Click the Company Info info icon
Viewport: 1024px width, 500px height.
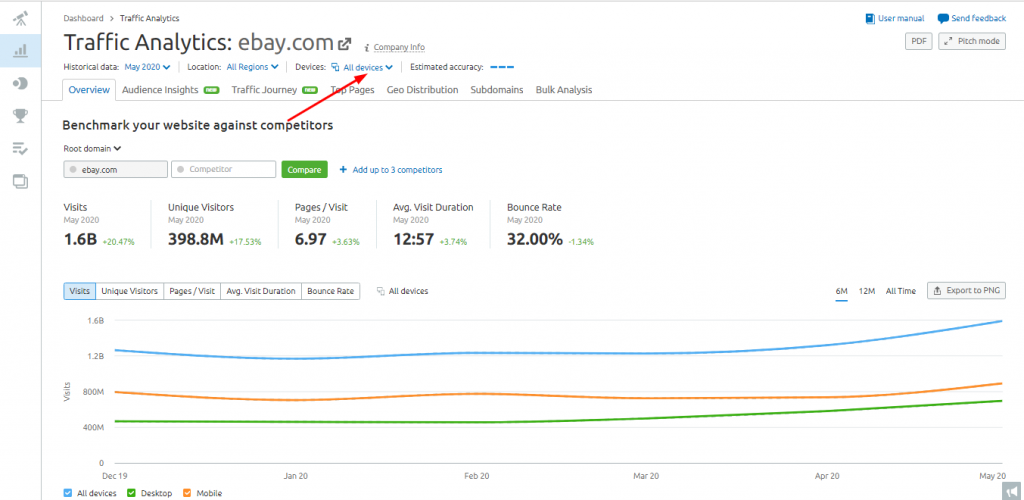pyautogui.click(x=367, y=48)
